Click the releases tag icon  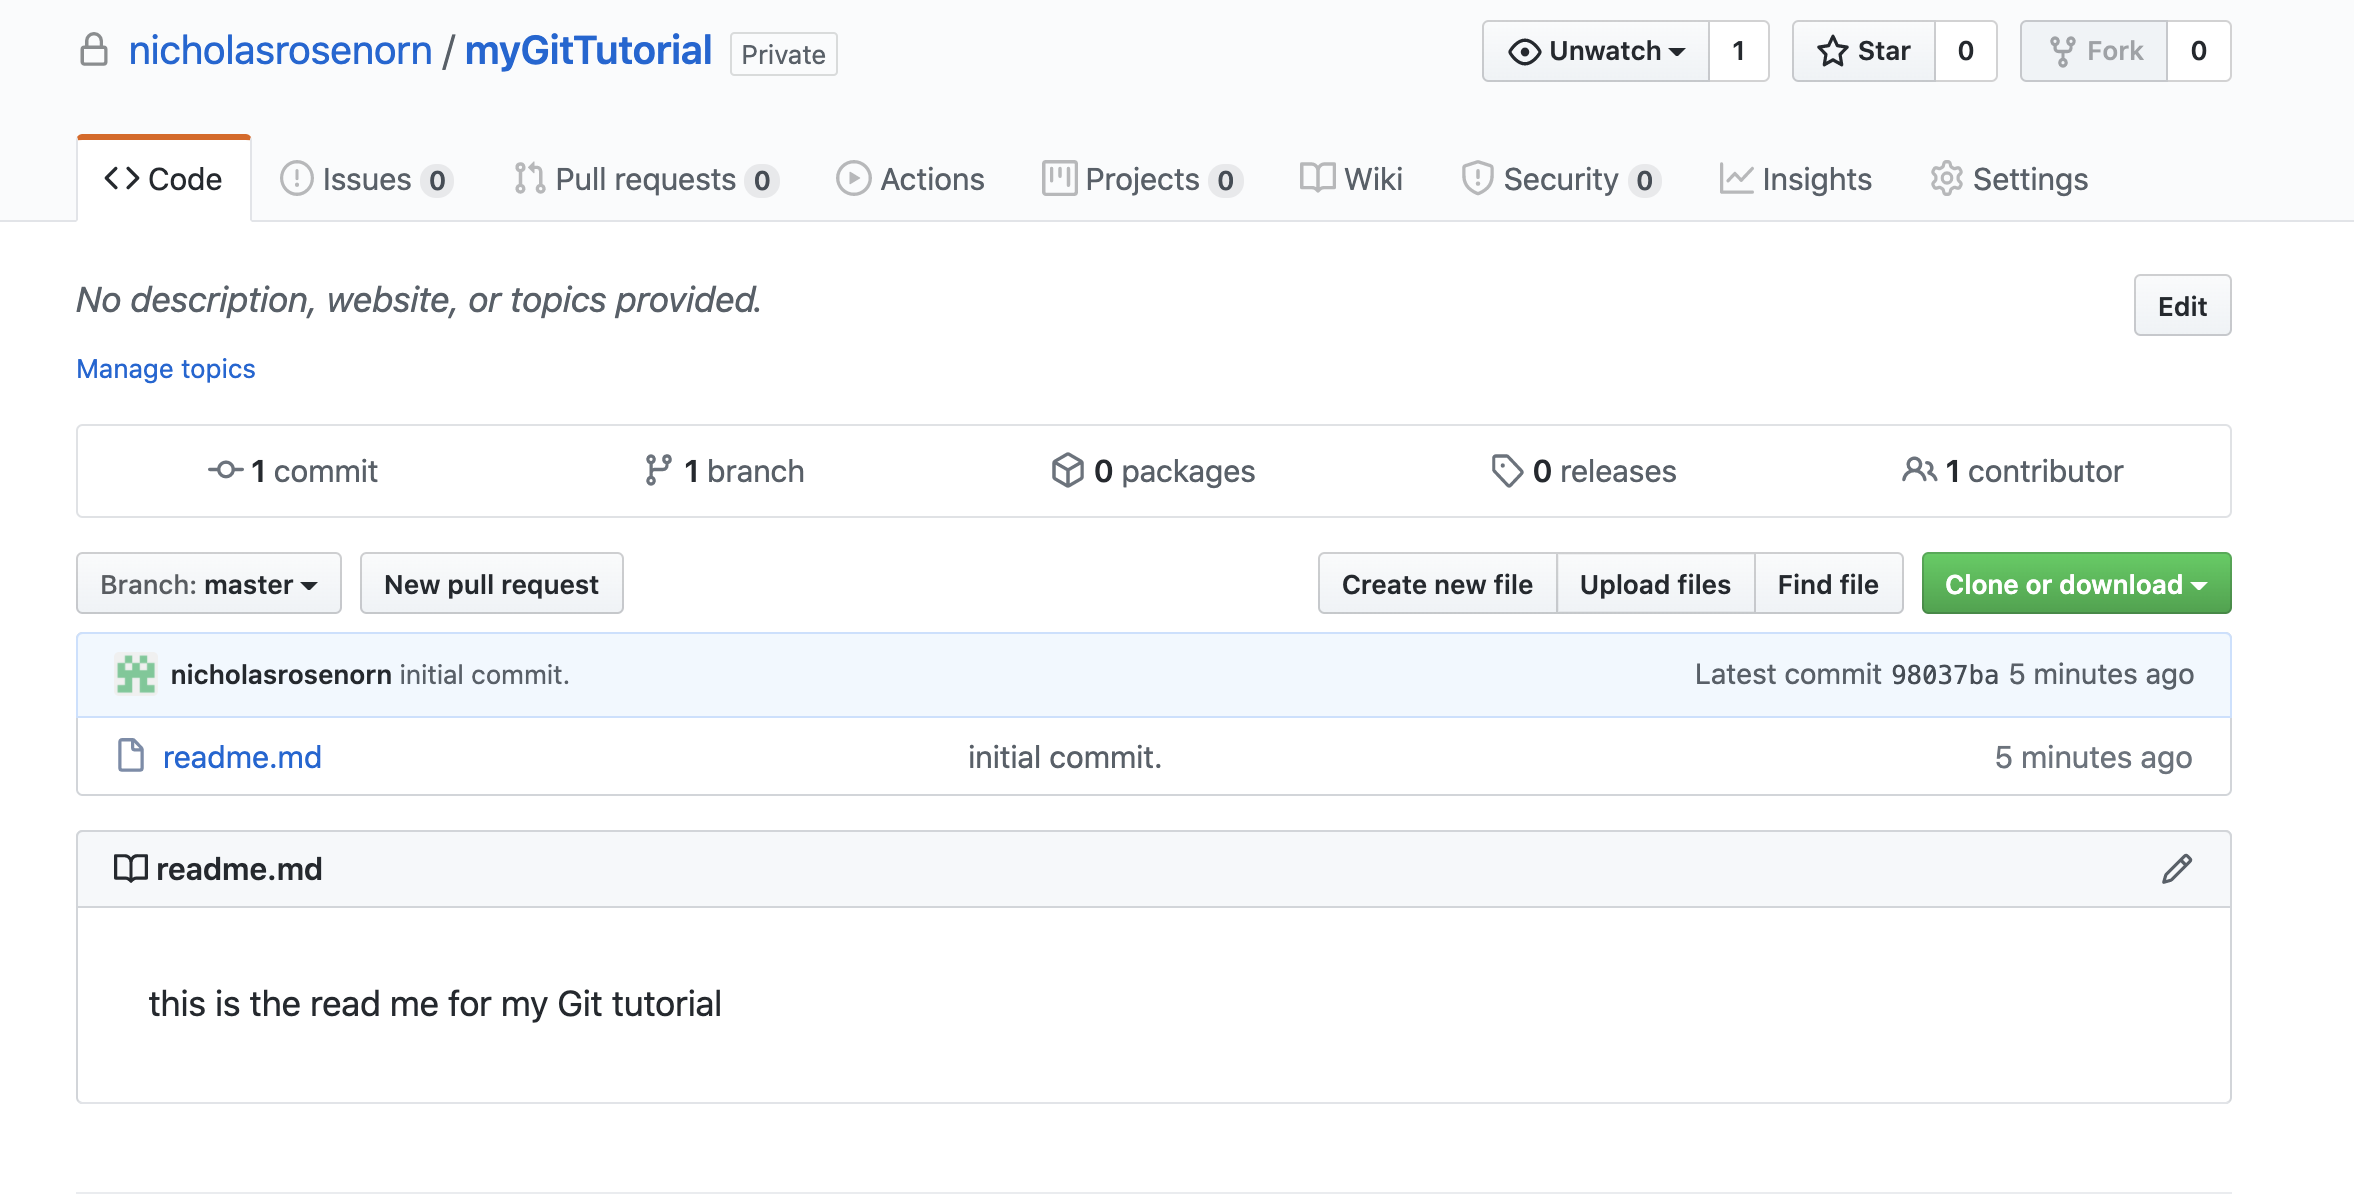click(1506, 470)
